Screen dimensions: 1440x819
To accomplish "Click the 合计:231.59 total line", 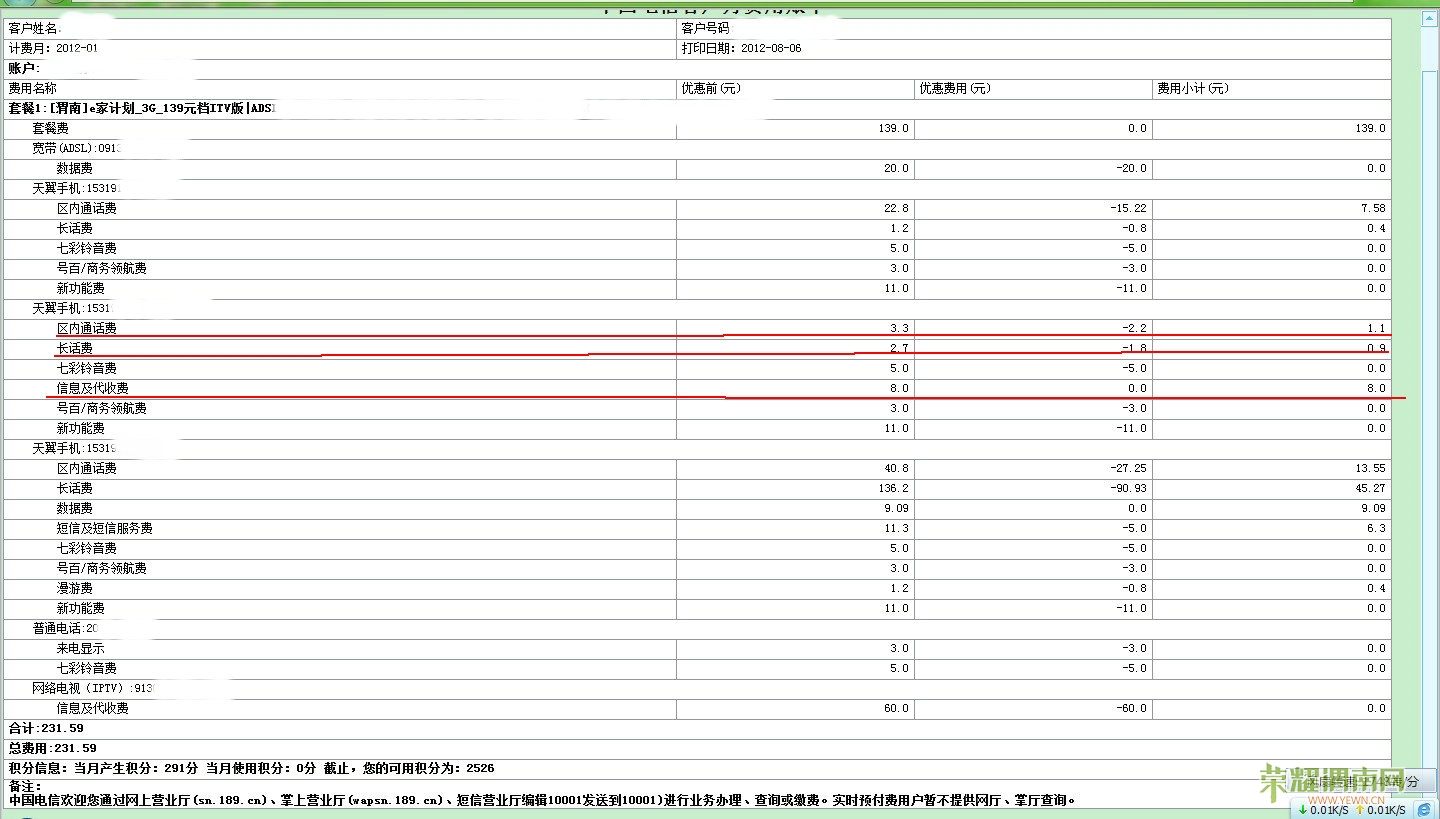I will click(46, 728).
